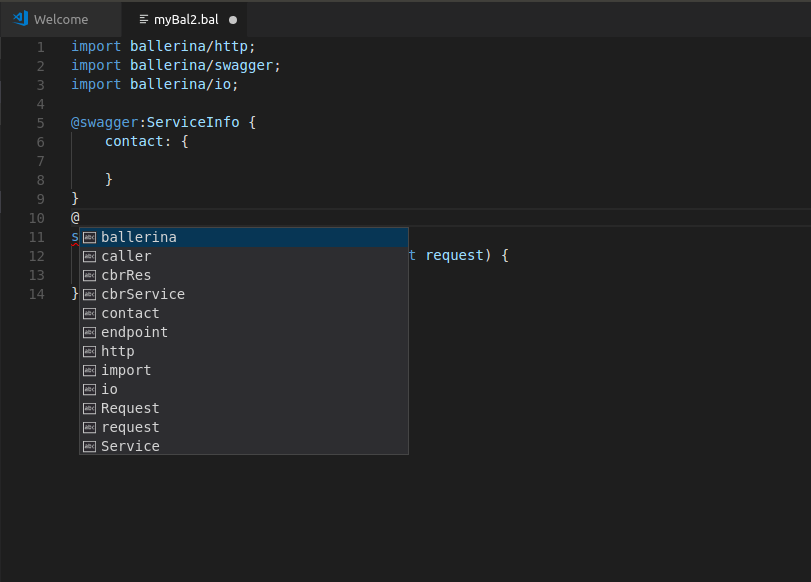Click the word icon beside cbrRes suggestion
The height and width of the screenshot is (582, 811).
pyautogui.click(x=89, y=275)
